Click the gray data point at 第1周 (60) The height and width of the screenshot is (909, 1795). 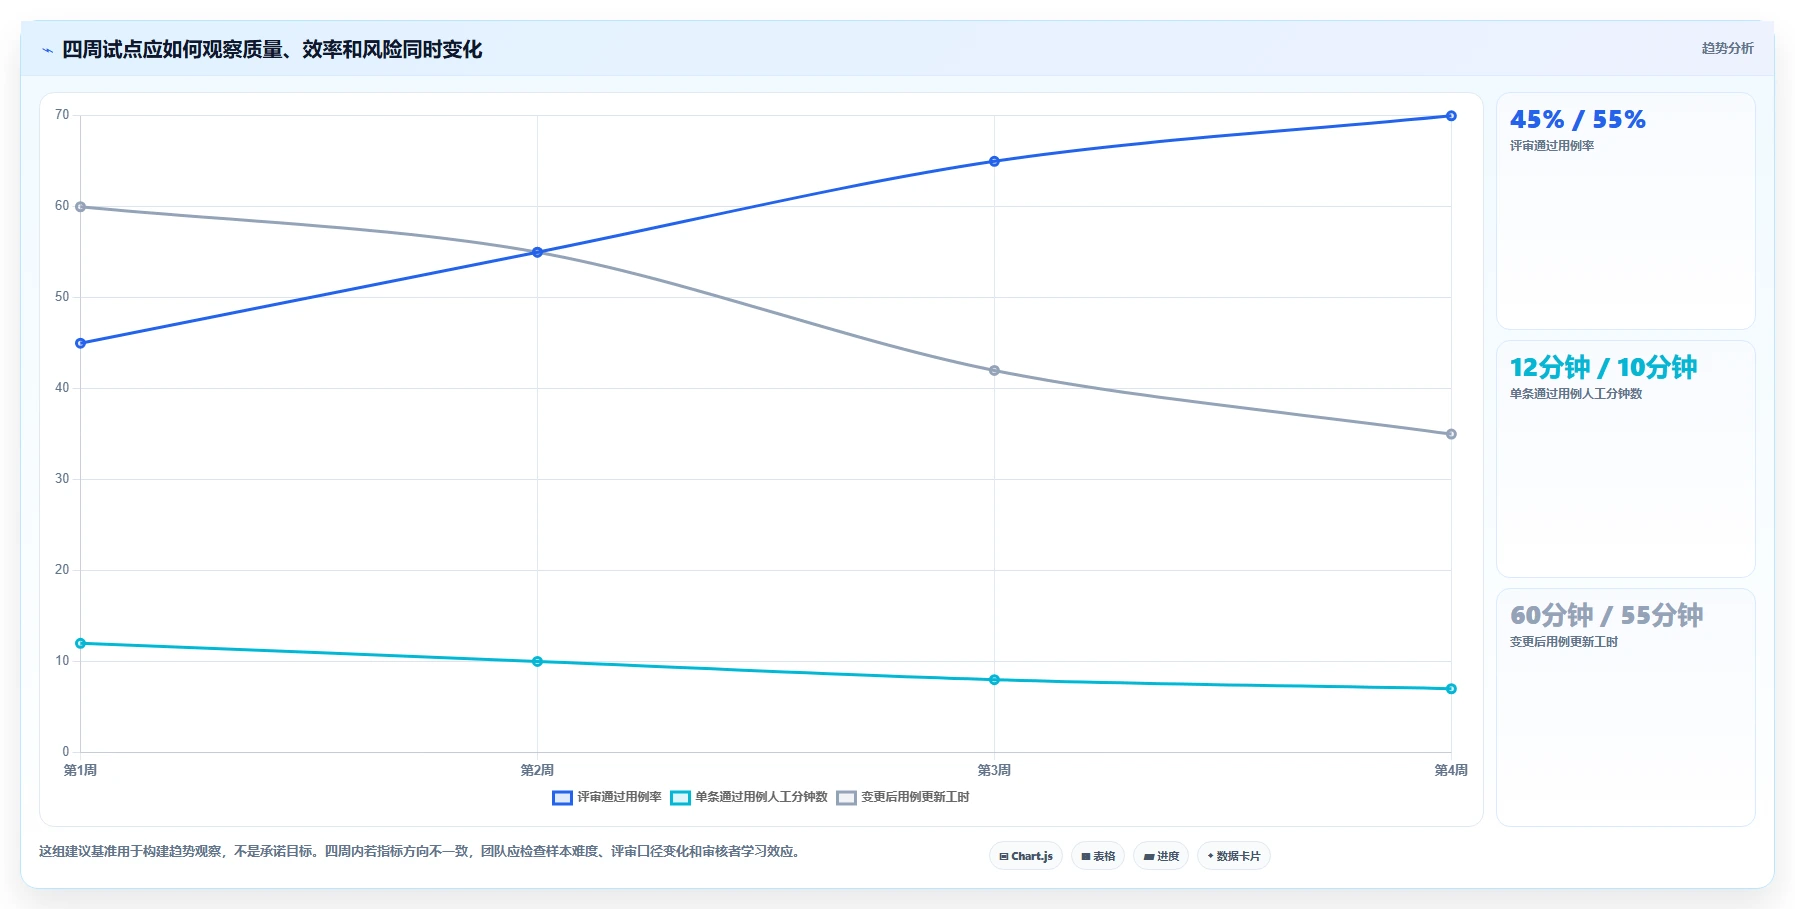click(81, 207)
